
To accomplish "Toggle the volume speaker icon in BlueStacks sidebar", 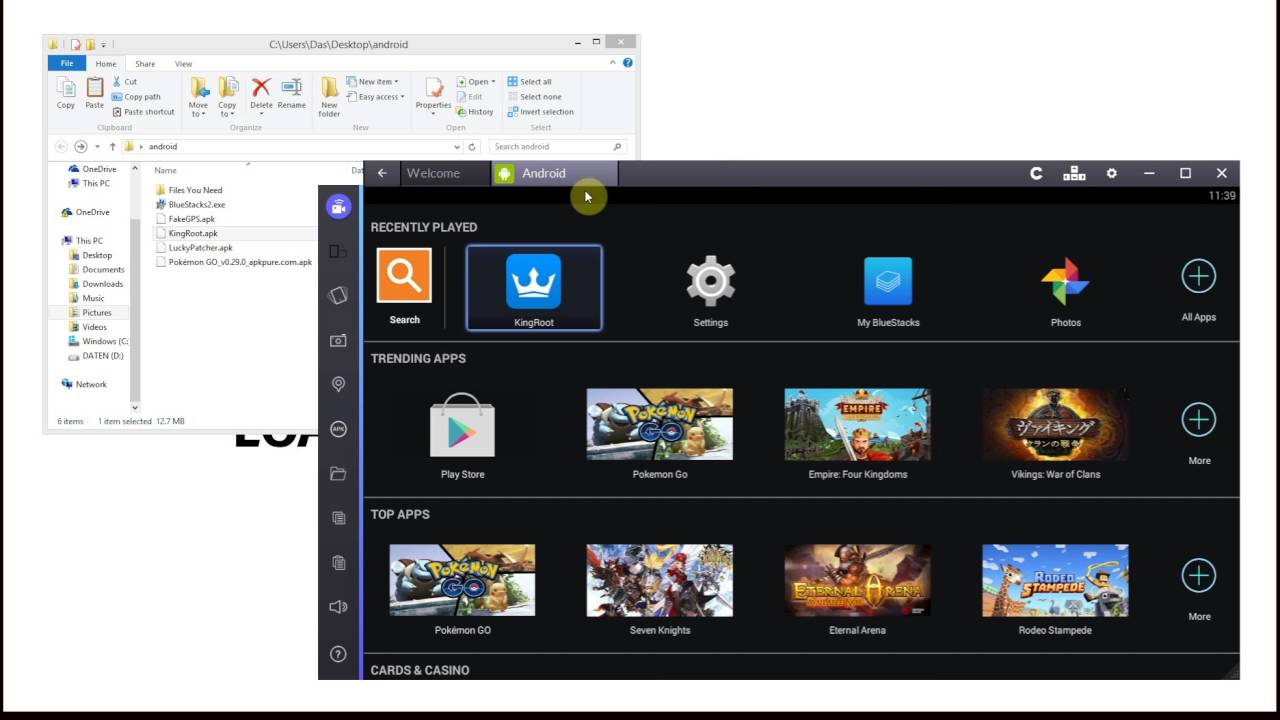I will click(x=338, y=606).
